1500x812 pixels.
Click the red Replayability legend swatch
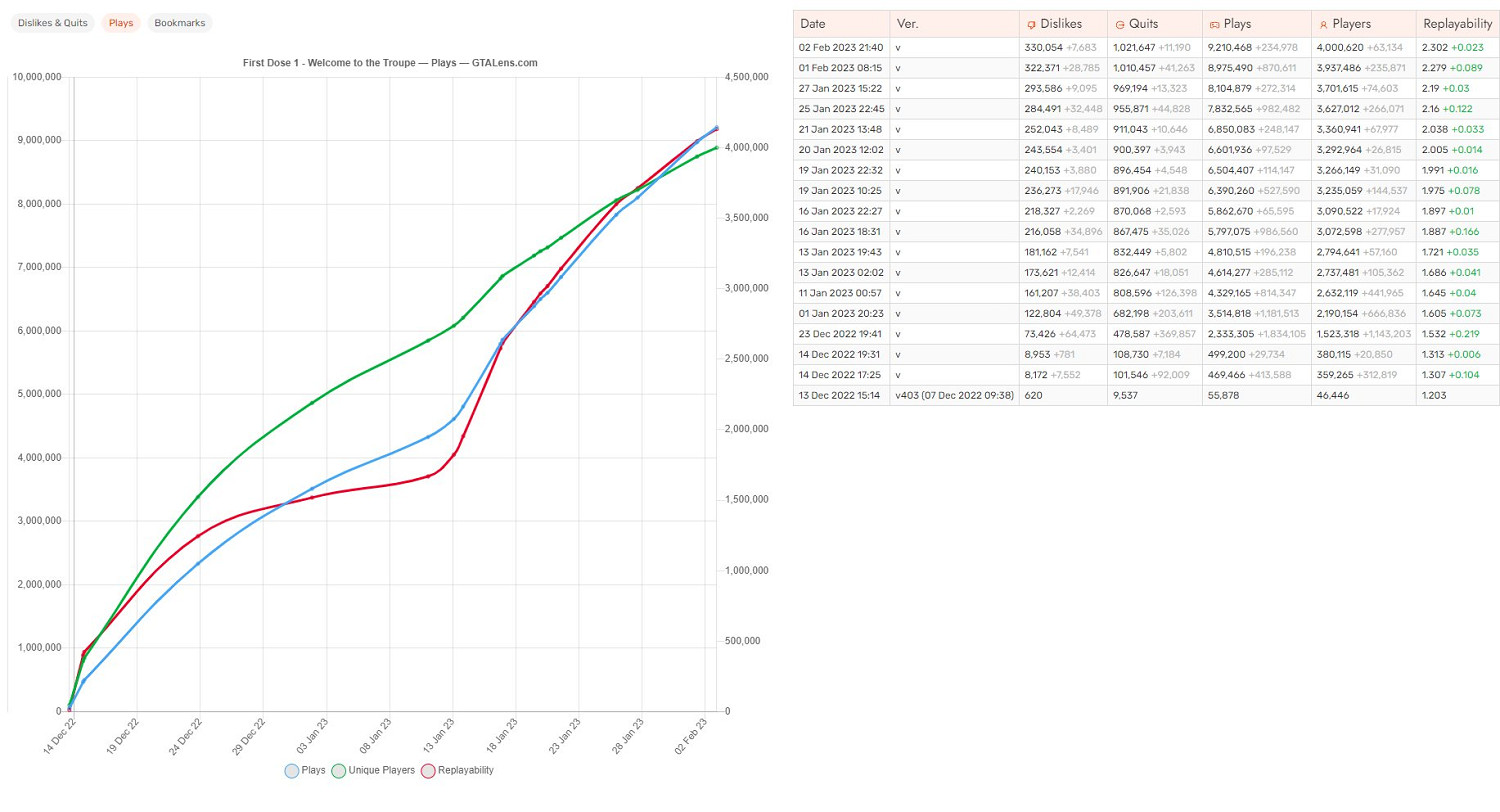click(428, 771)
